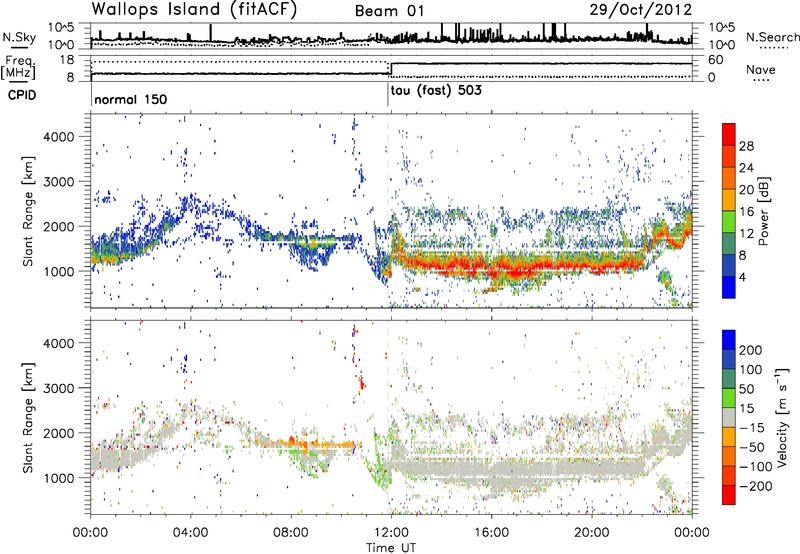Click the frequency axis '18' tick label

(x=67, y=60)
